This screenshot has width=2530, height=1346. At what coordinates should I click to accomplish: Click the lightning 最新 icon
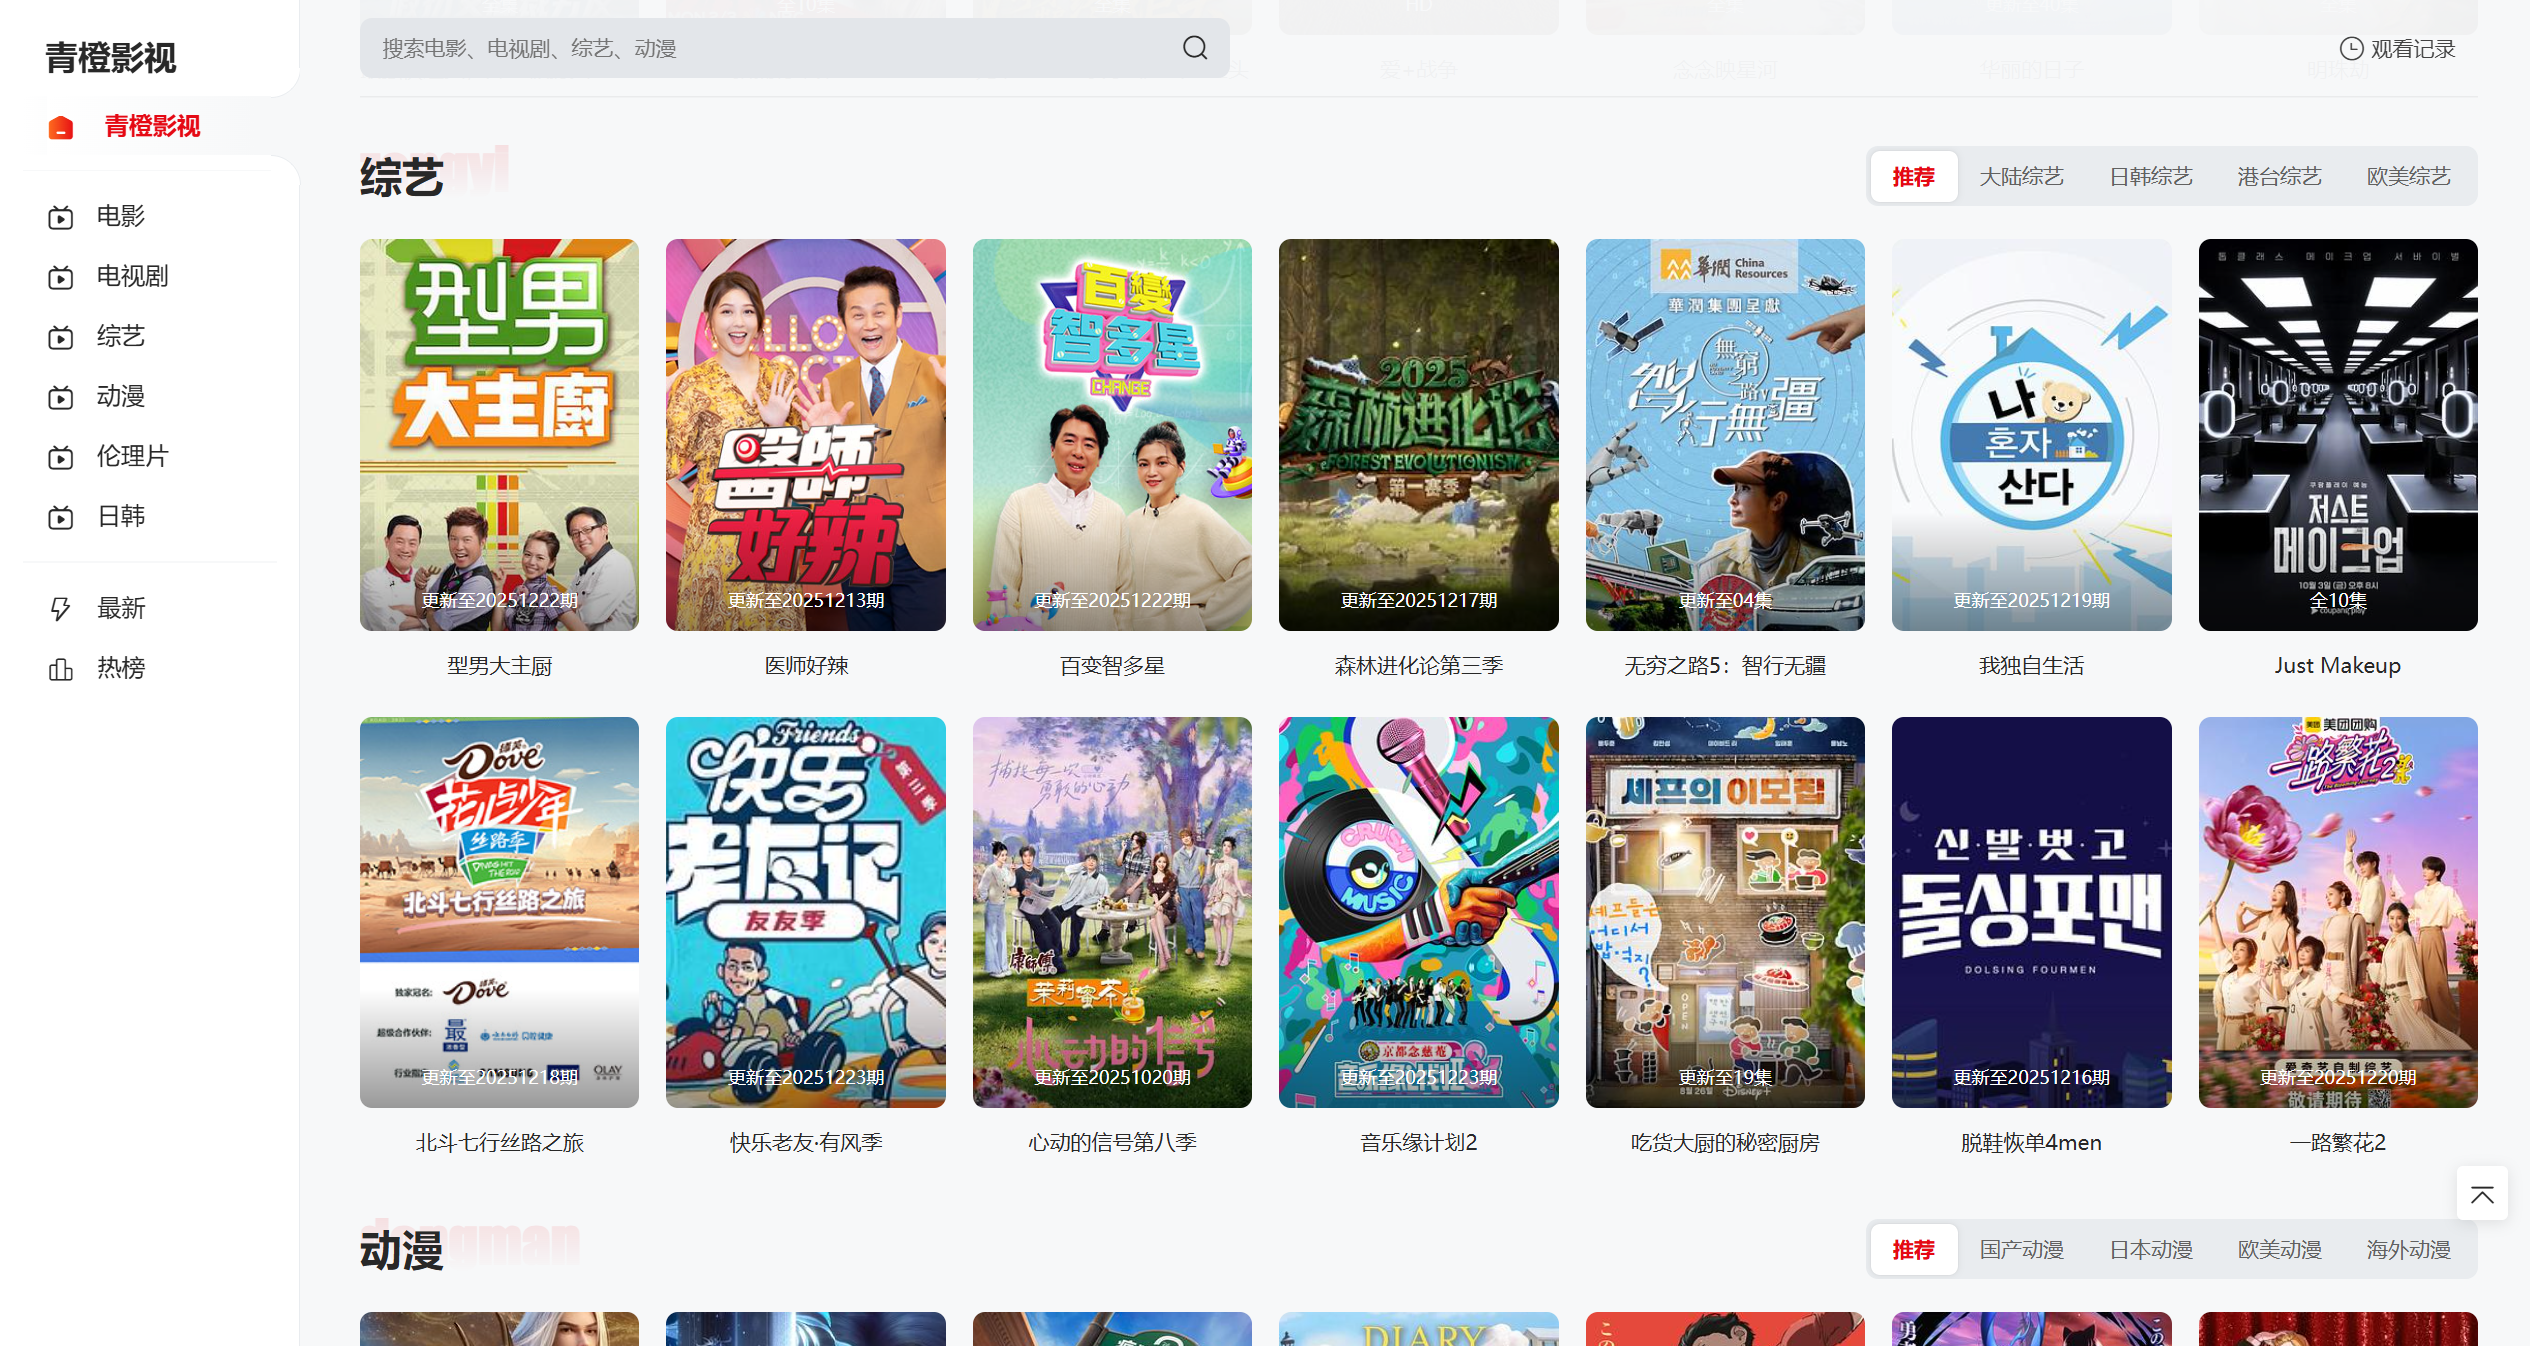coord(61,608)
